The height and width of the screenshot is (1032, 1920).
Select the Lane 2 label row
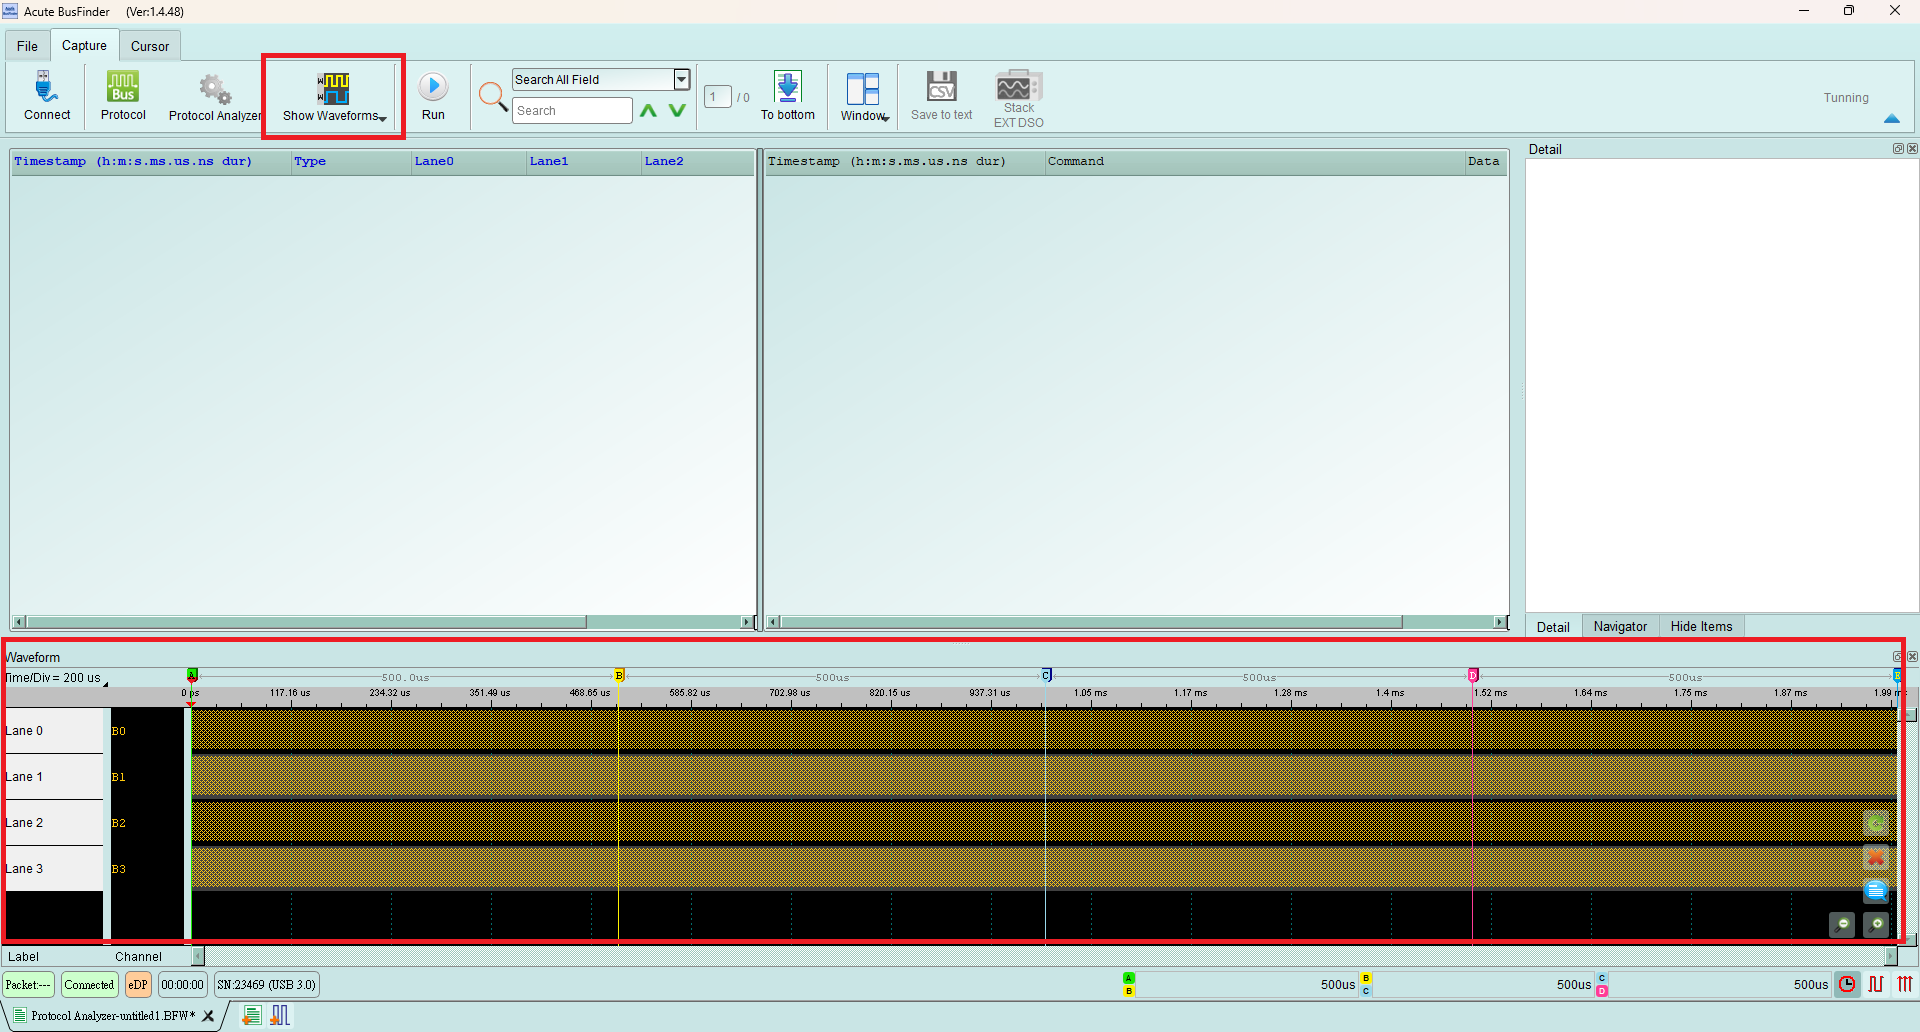tap(54, 823)
